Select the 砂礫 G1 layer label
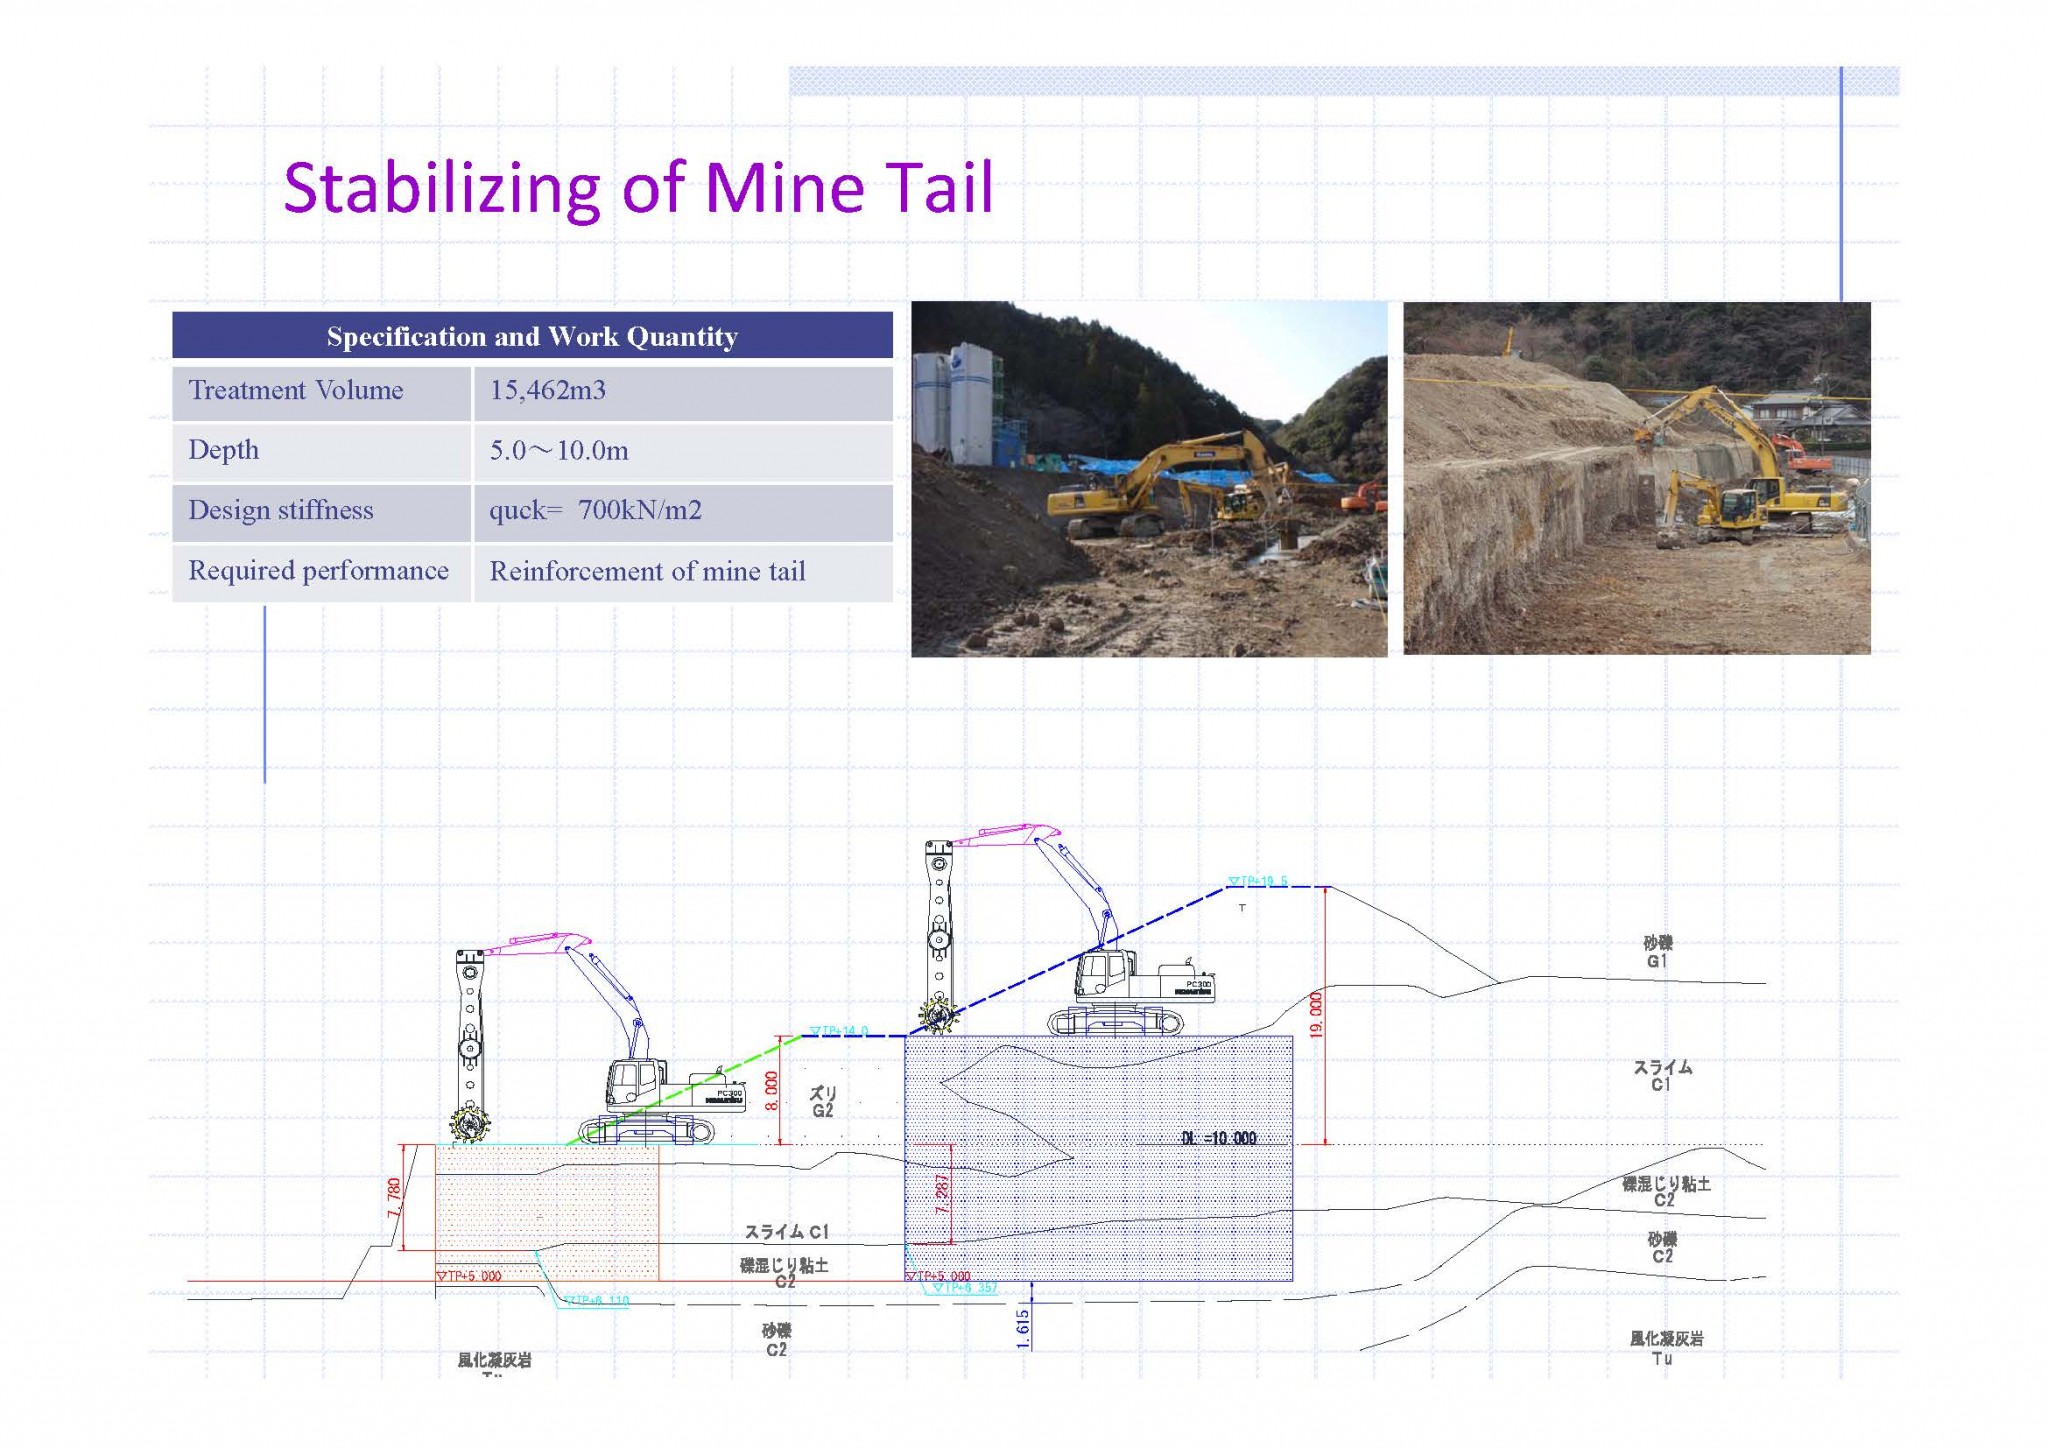 [x=1657, y=951]
